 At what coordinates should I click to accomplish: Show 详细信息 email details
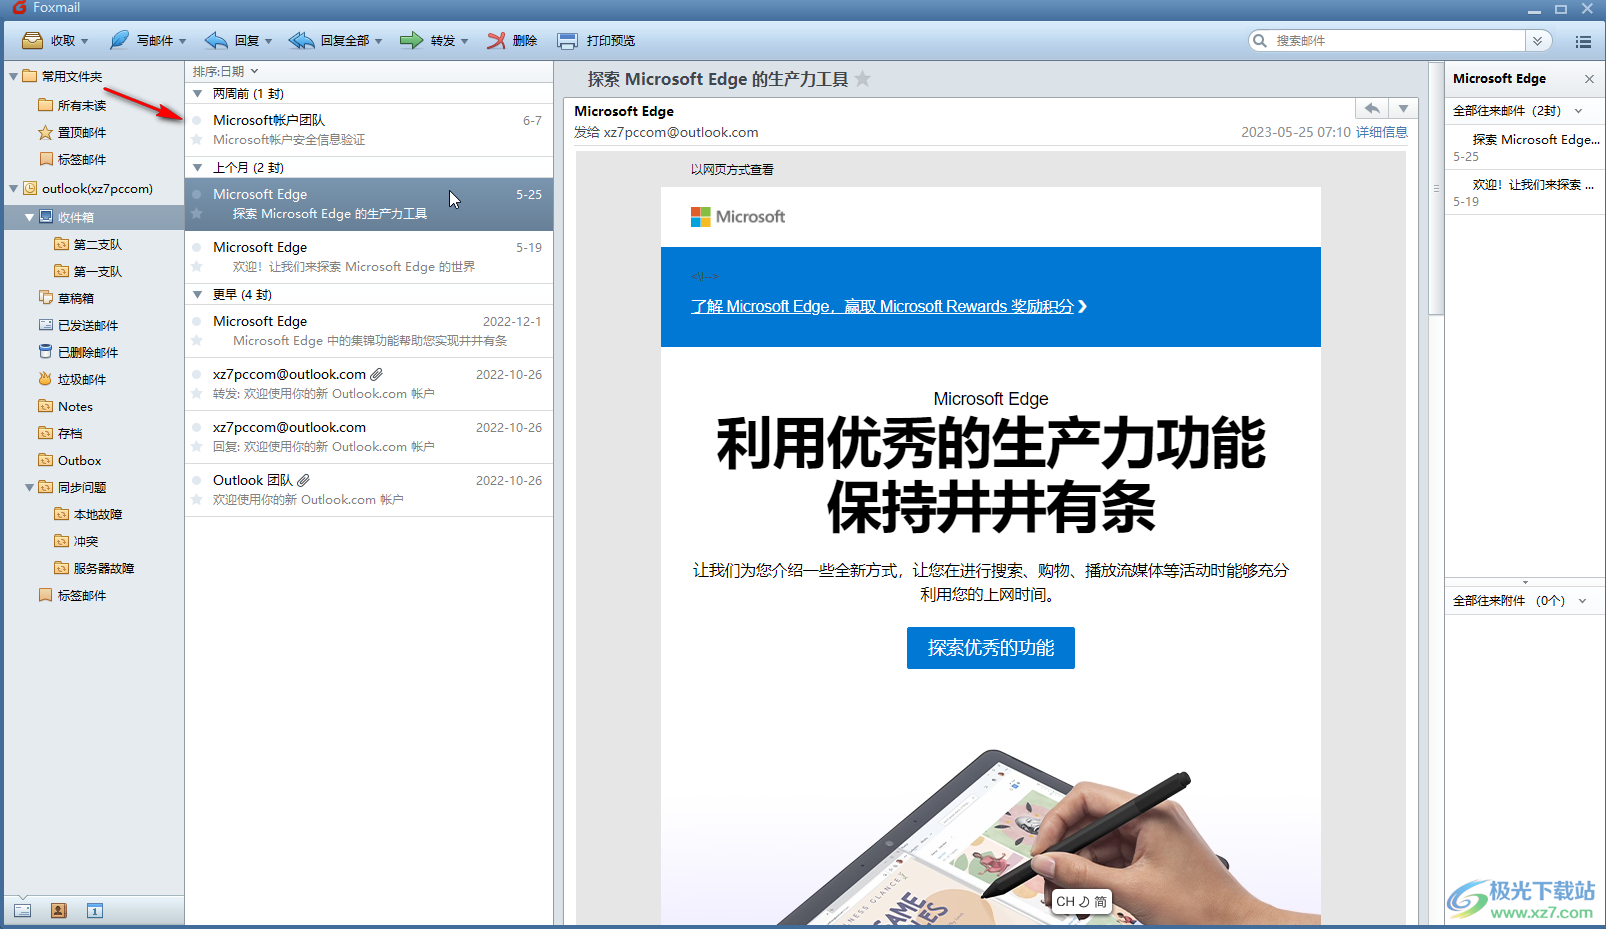1382,132
